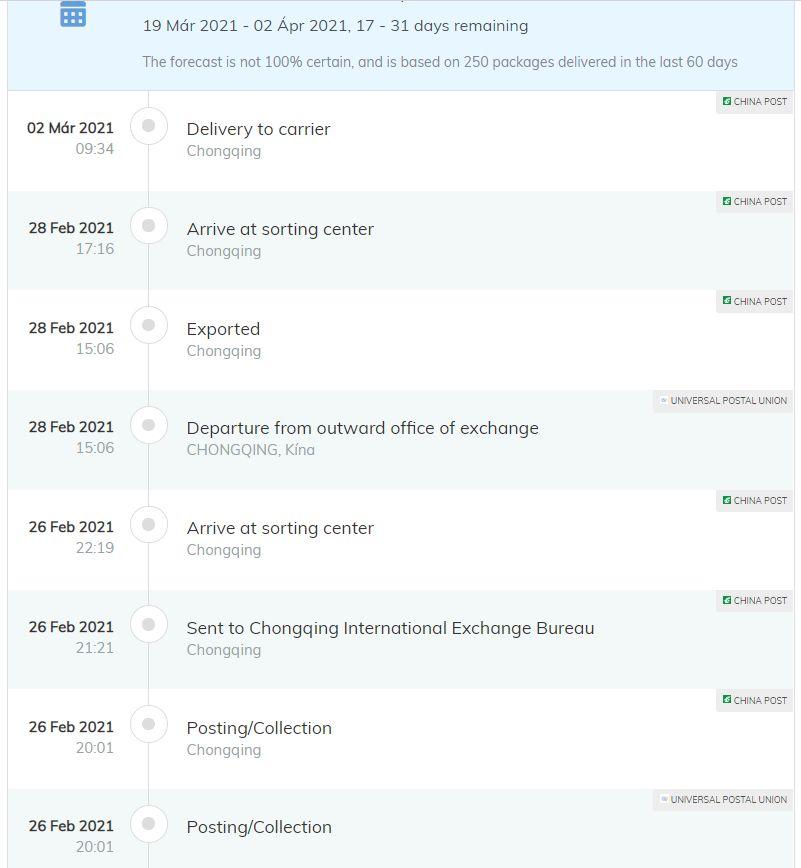Click the forecast disclaimer about 250 packages

click(440, 62)
